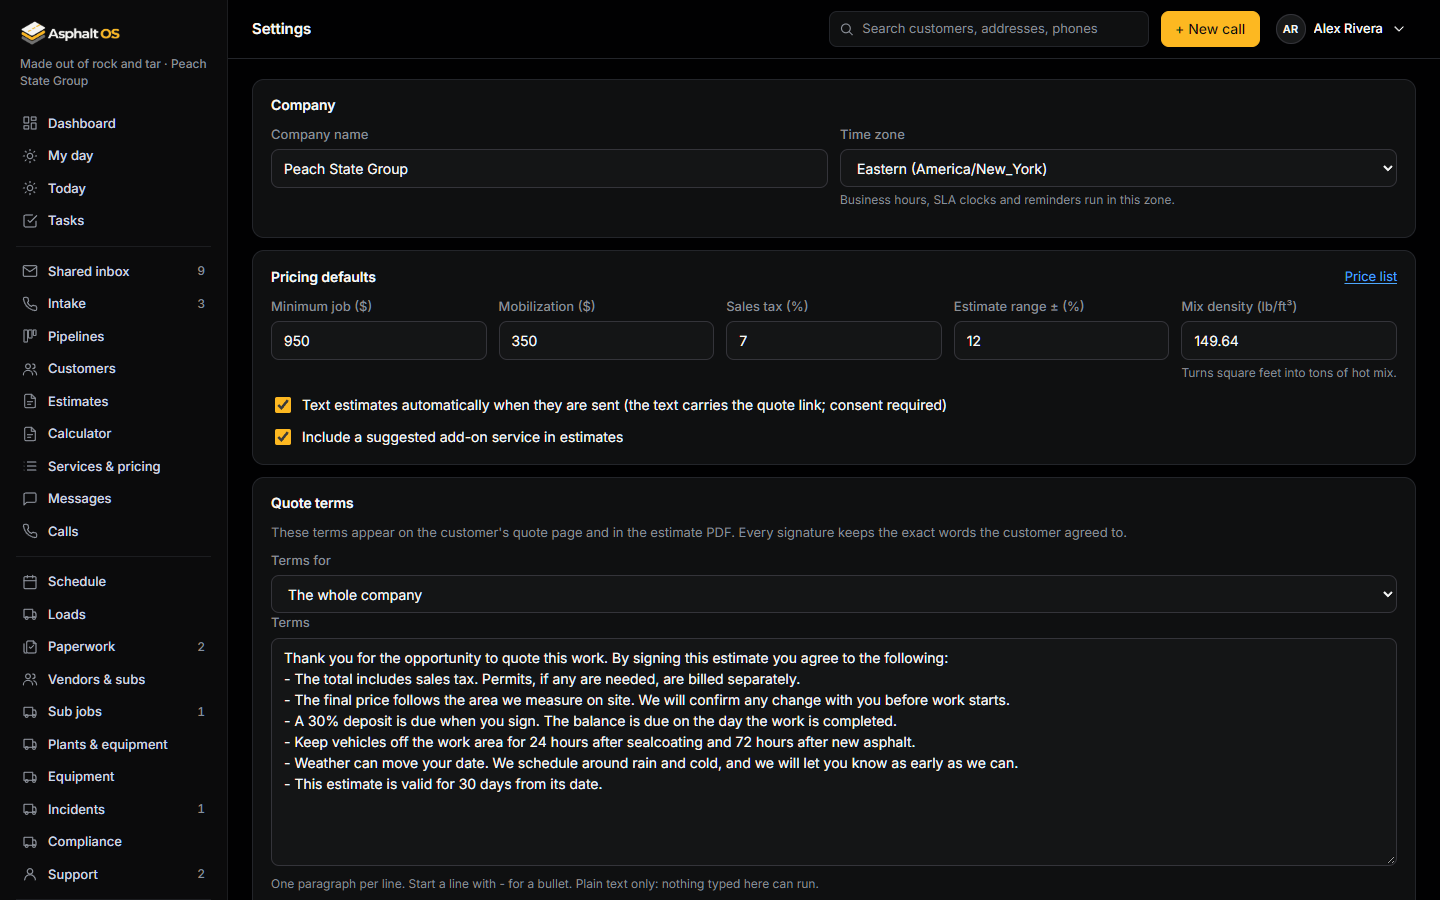1440x900 pixels.
Task: Click the My day sun icon
Action: click(30, 156)
